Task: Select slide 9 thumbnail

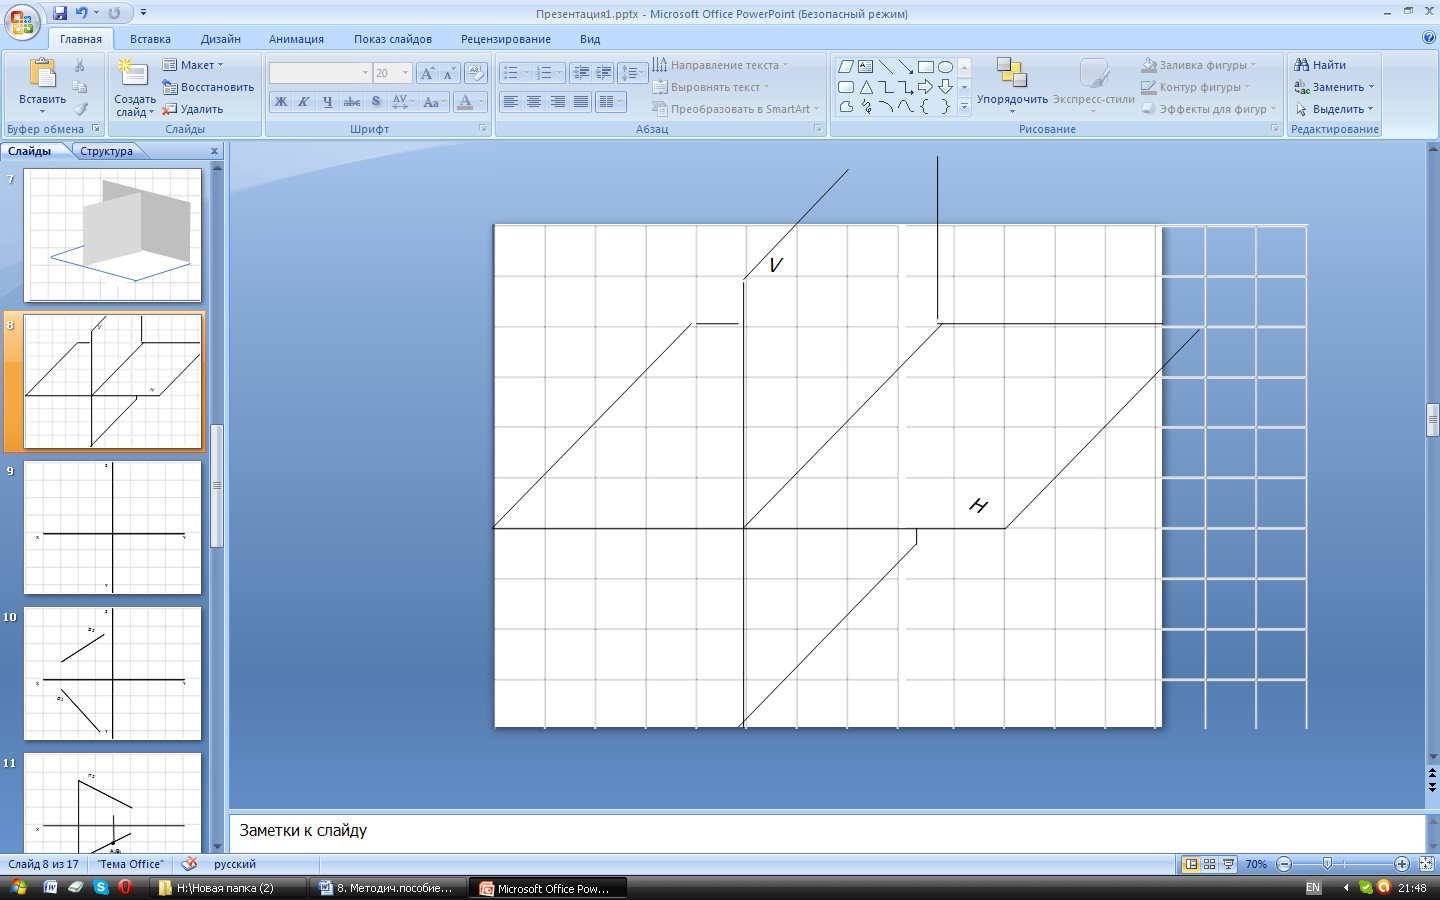Action: coord(113,527)
